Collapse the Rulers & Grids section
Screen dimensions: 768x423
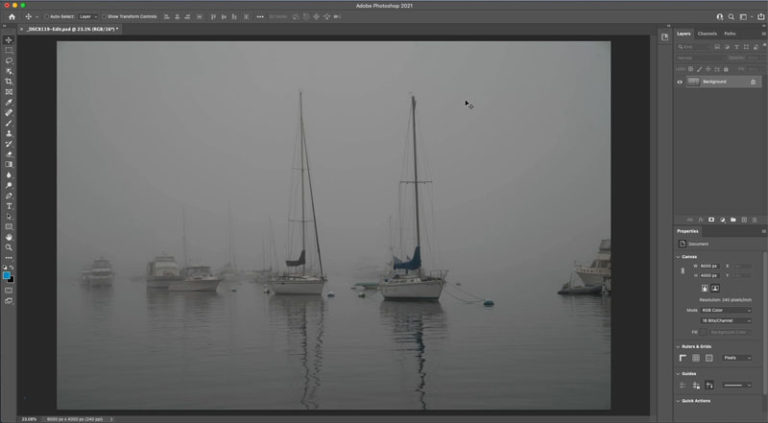679,346
